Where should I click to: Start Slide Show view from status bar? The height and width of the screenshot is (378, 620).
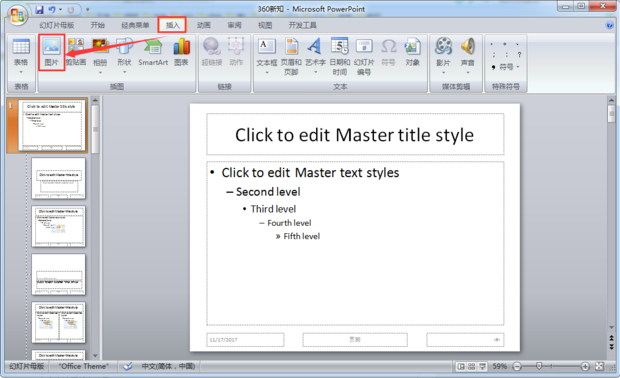tap(482, 367)
